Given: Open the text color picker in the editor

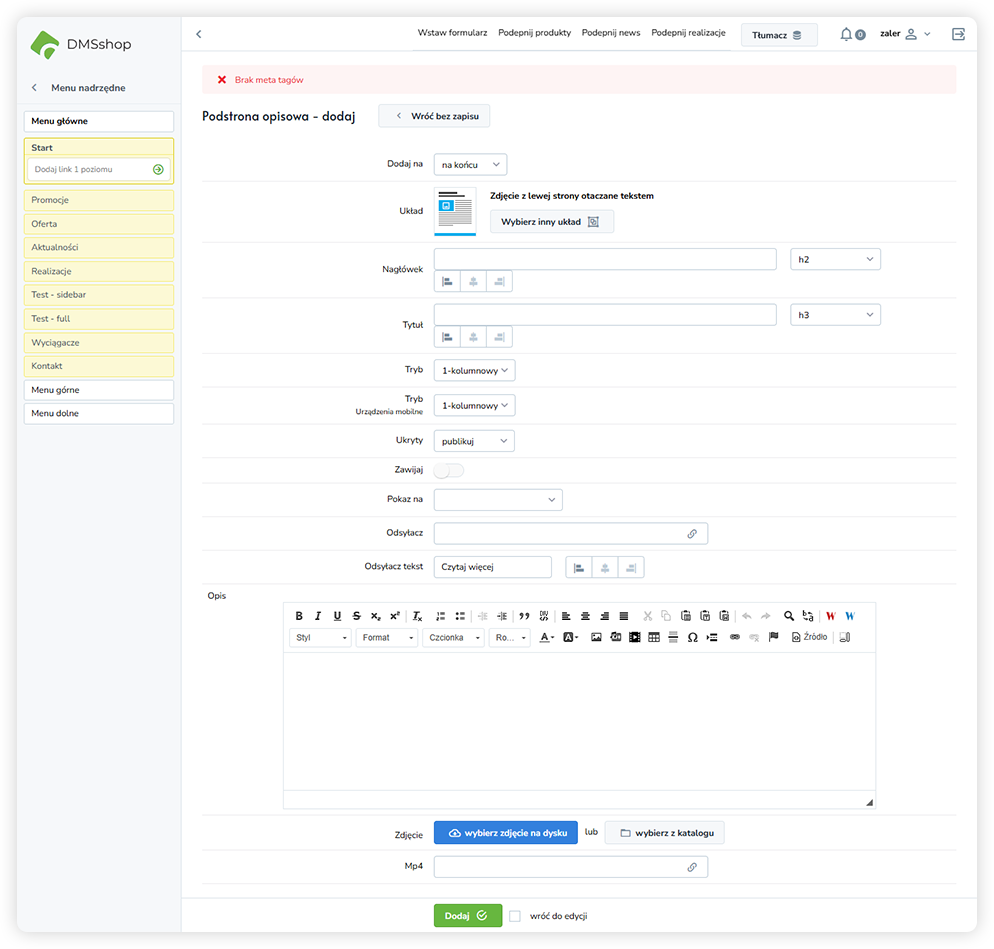Looking at the screenshot, I should coord(547,637).
